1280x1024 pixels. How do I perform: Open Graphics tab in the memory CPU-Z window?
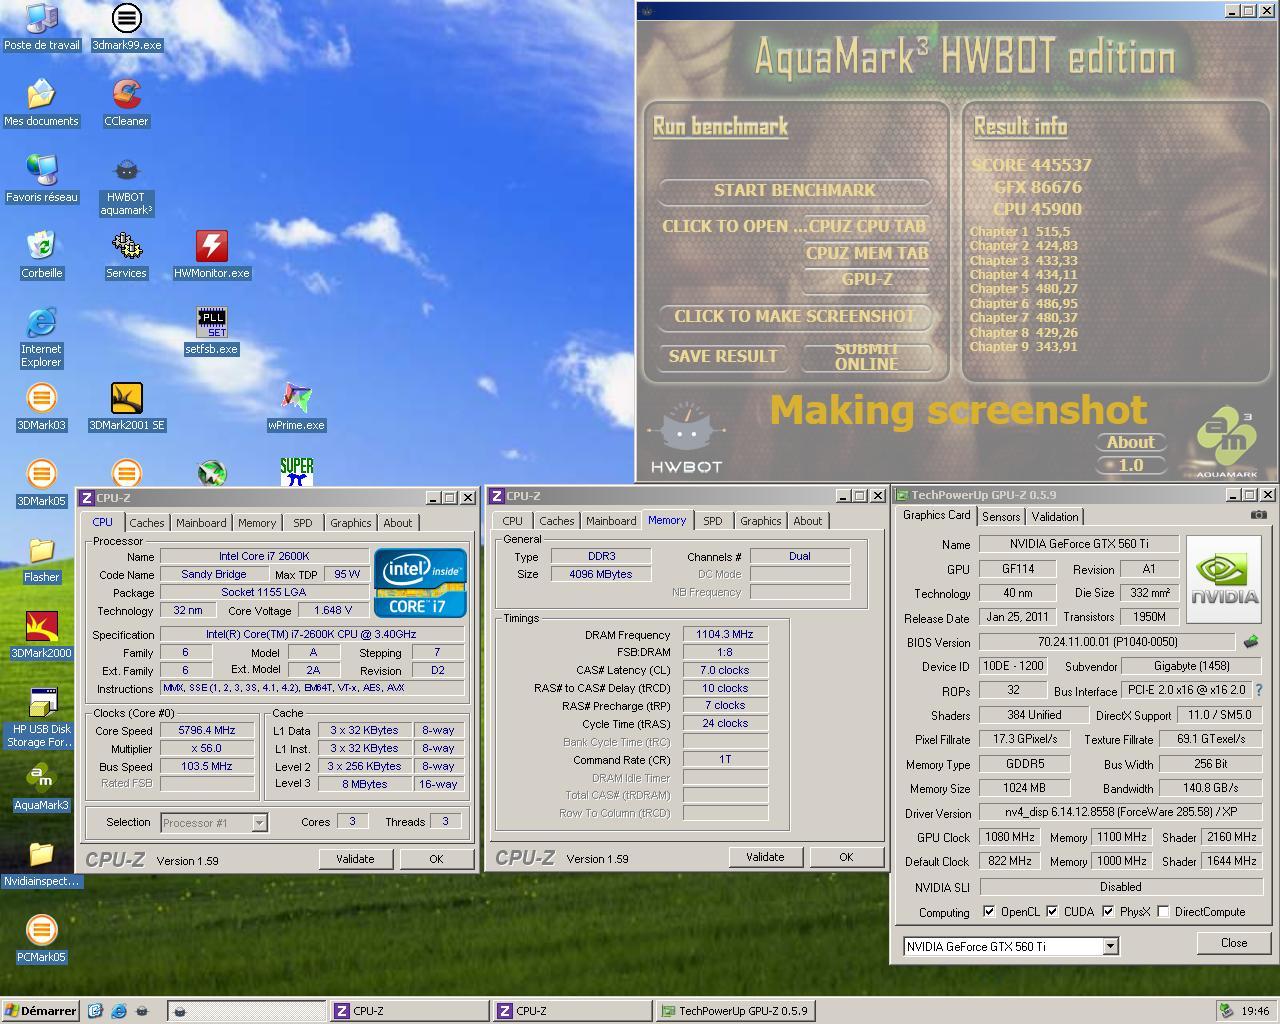[761, 521]
